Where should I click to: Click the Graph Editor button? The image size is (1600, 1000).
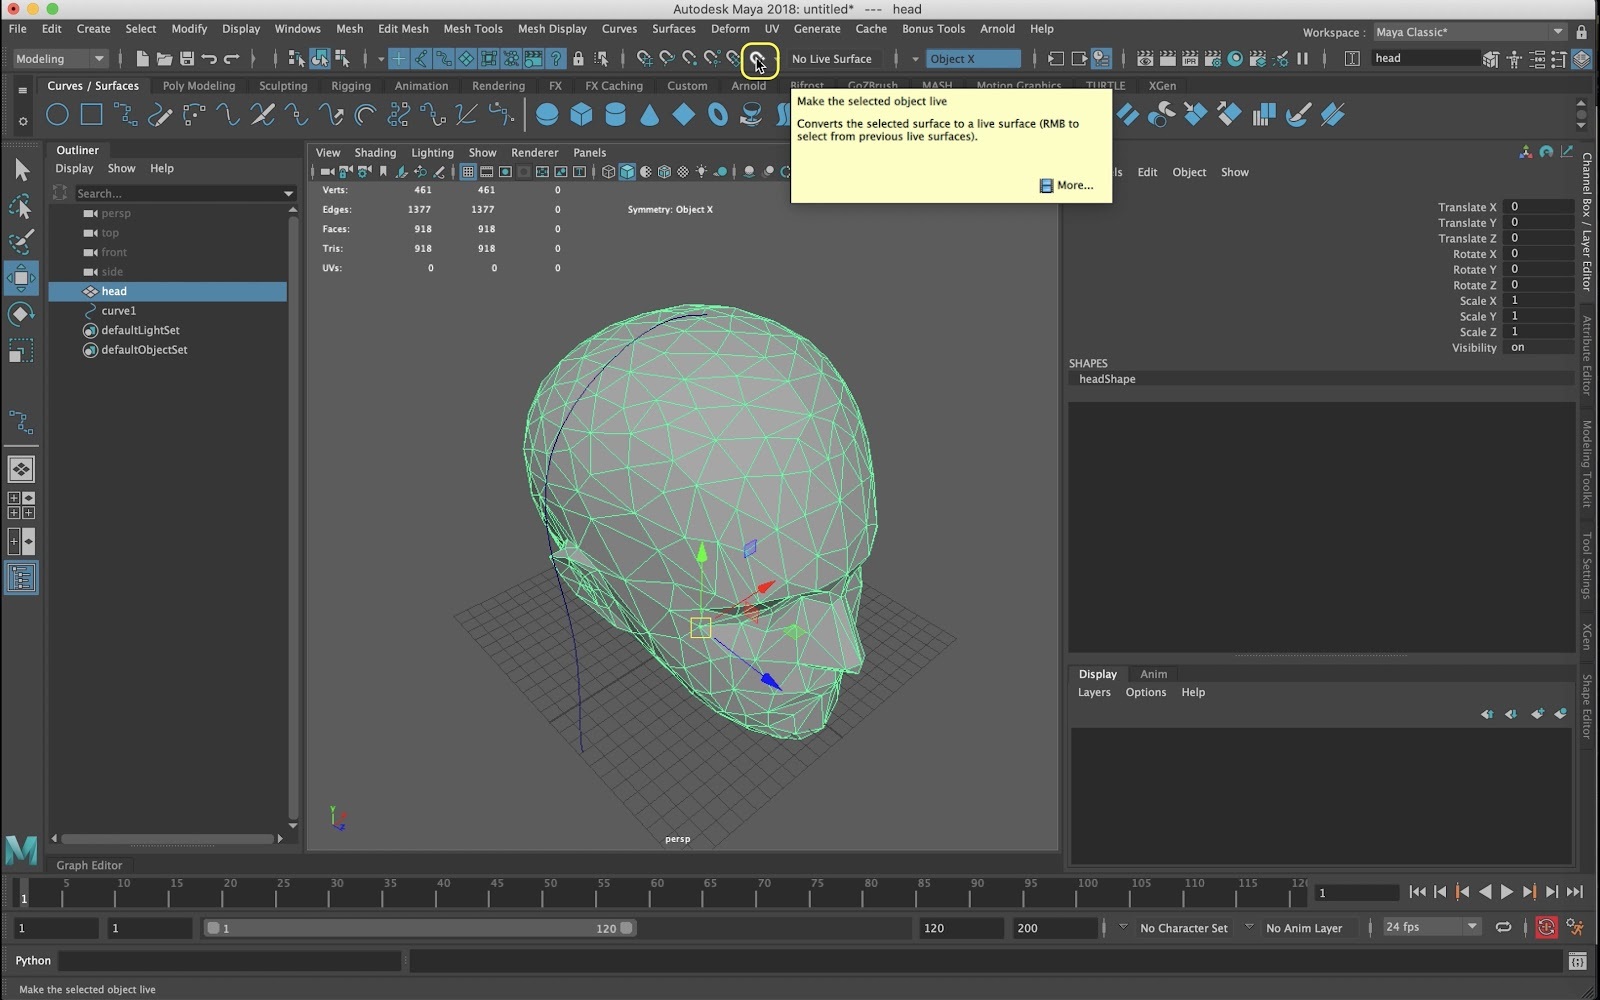click(89, 865)
